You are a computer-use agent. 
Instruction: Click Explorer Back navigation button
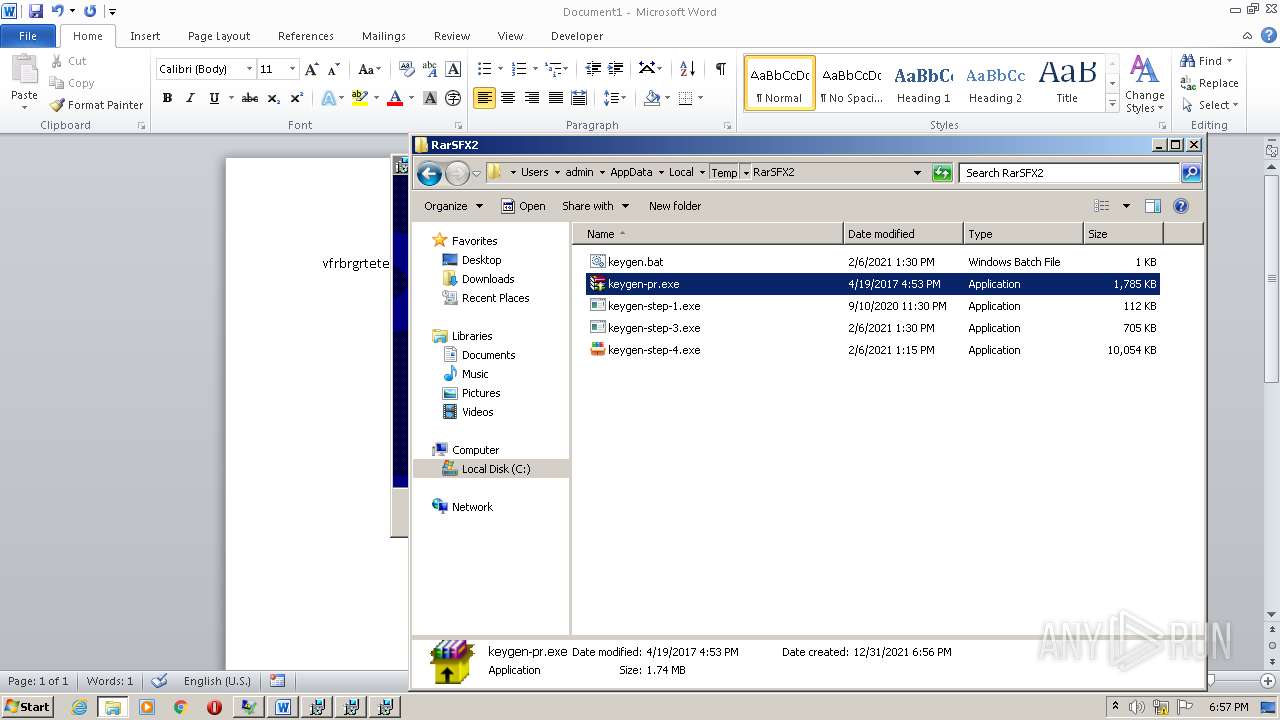click(429, 173)
